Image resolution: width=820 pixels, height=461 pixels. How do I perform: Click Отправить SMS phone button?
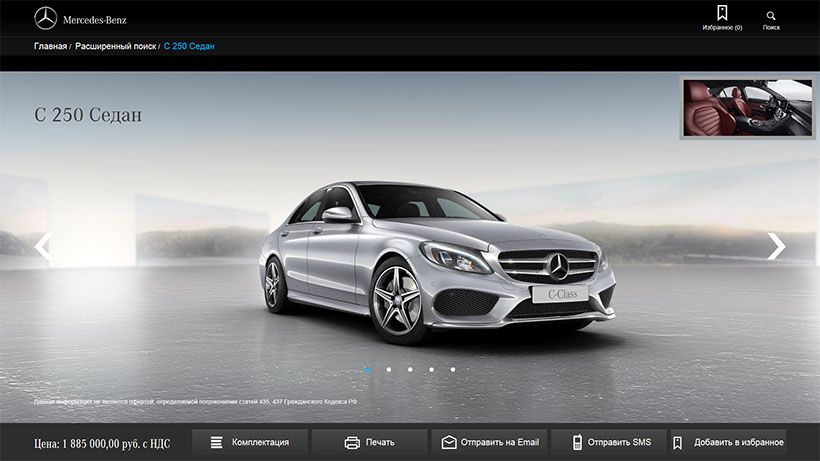click(x=610, y=442)
